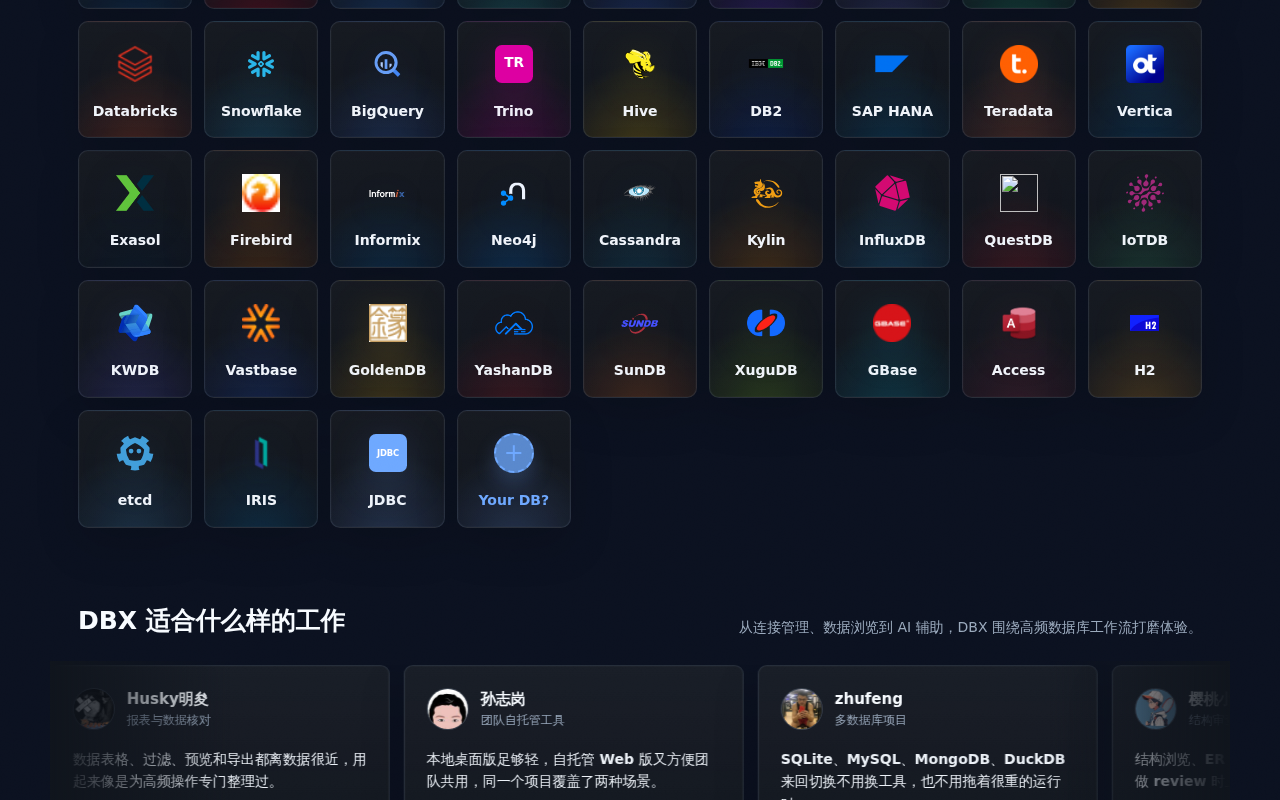The image size is (1280, 800).
Task: Click the GoldenDB seal icon
Action: [387, 323]
